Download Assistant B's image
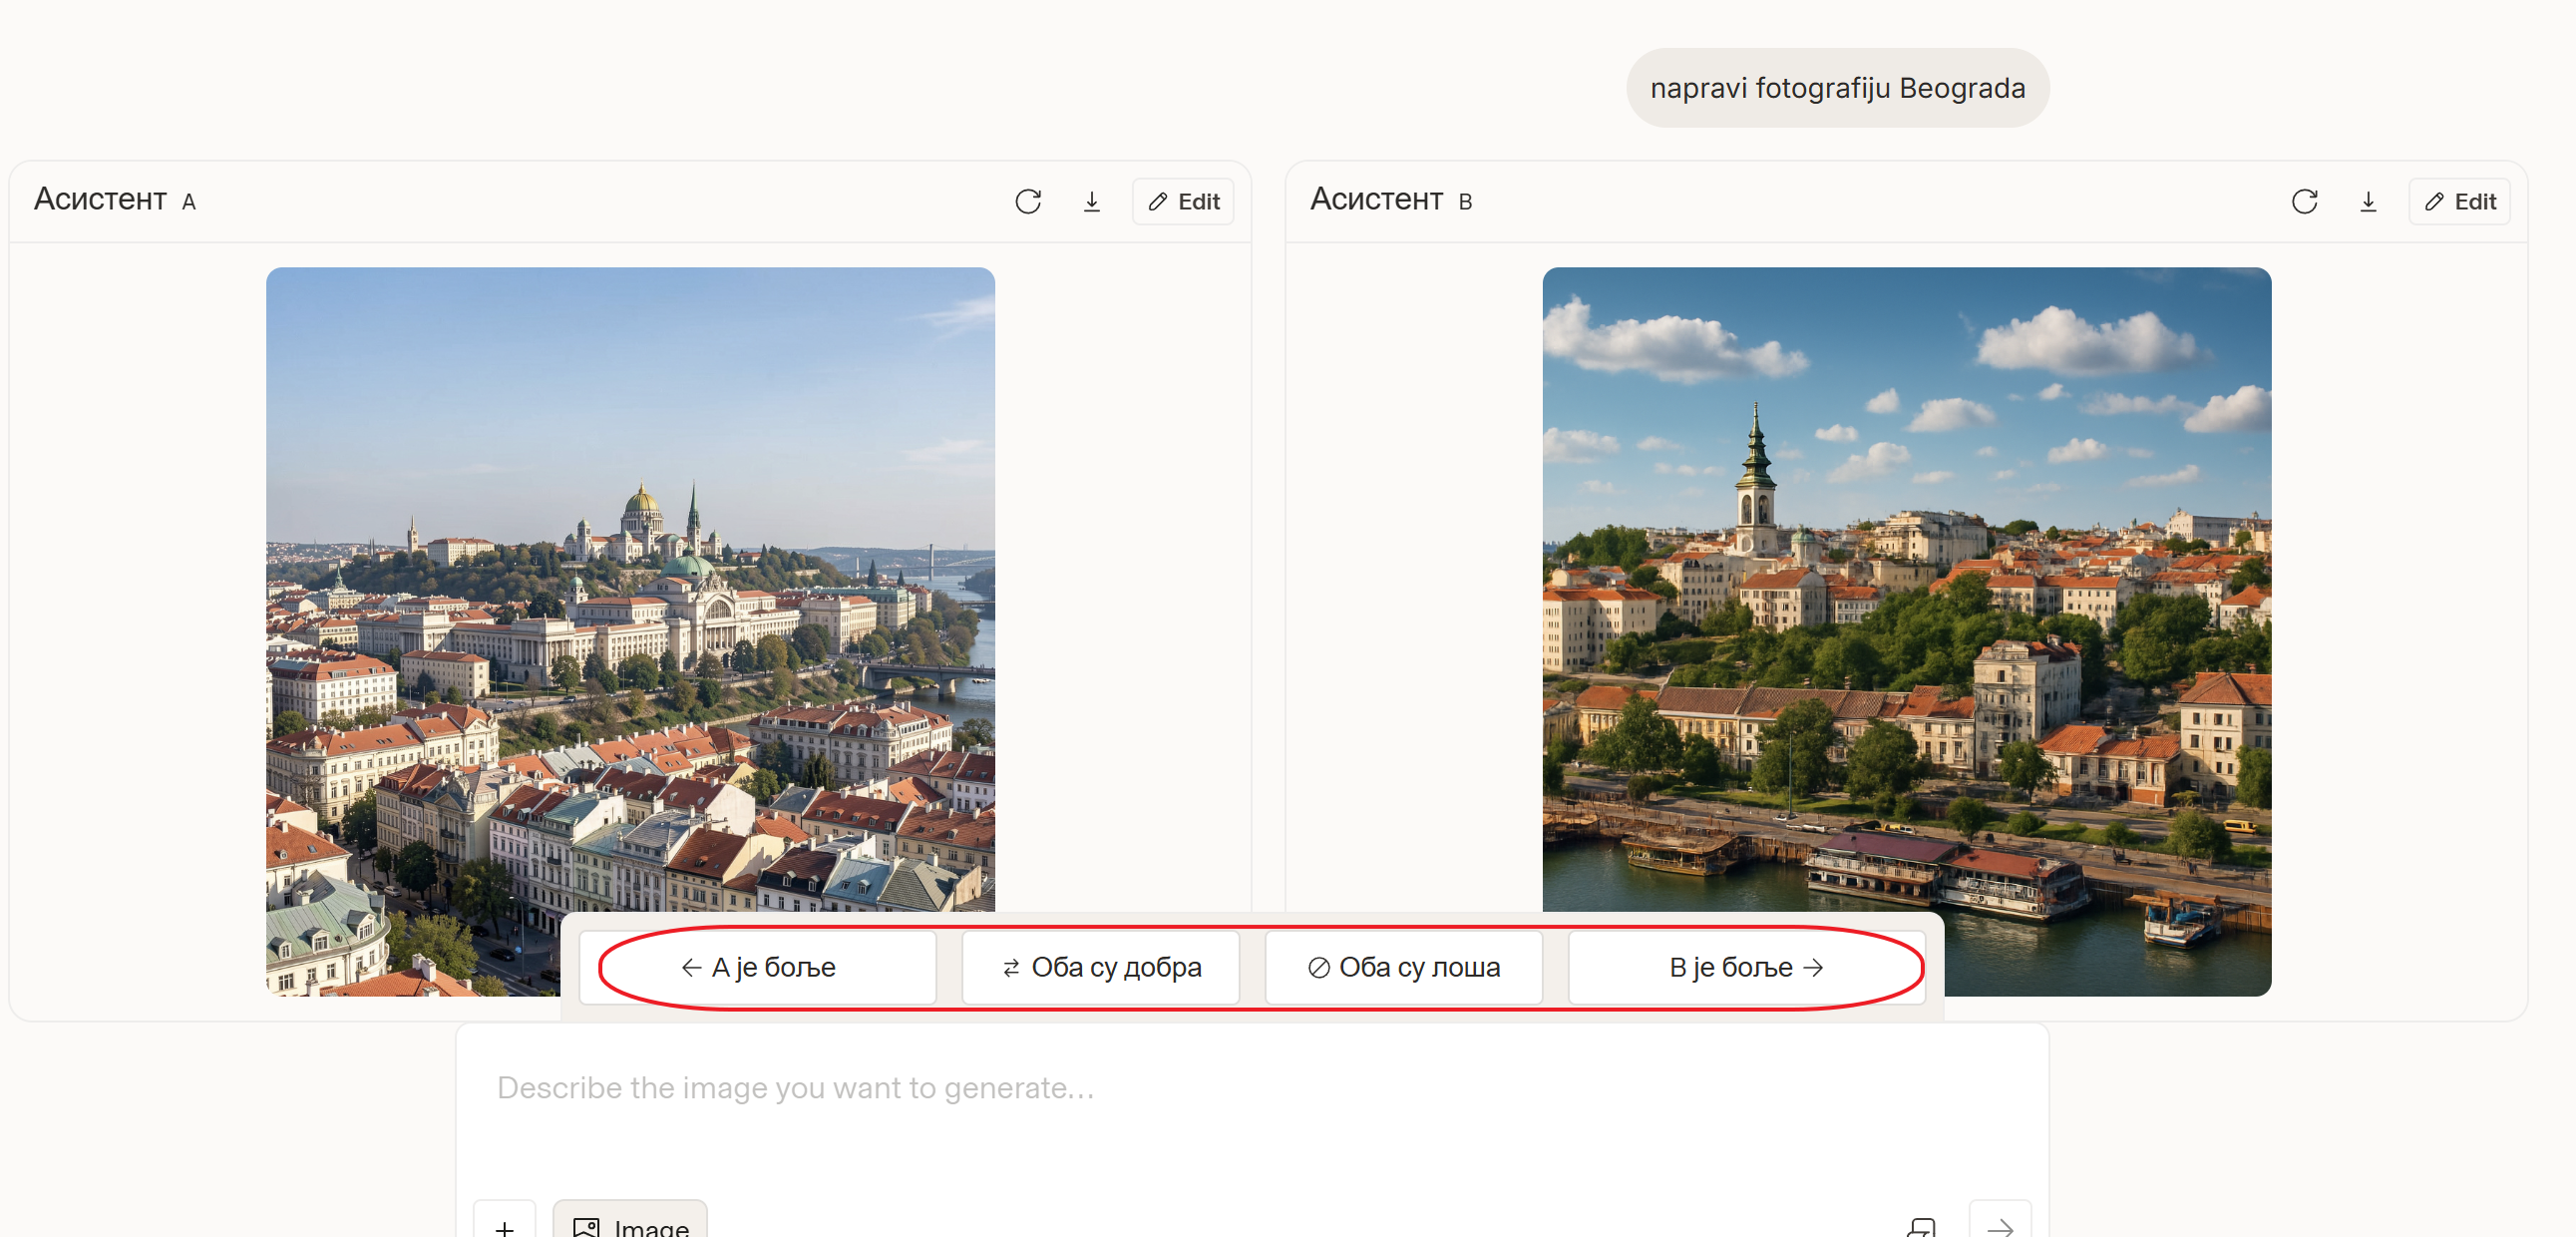The height and width of the screenshot is (1237, 2576). [2367, 202]
